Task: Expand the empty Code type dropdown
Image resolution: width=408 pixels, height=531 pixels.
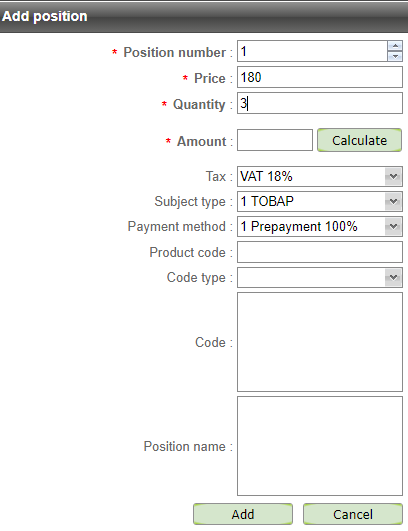Action: (320, 277)
